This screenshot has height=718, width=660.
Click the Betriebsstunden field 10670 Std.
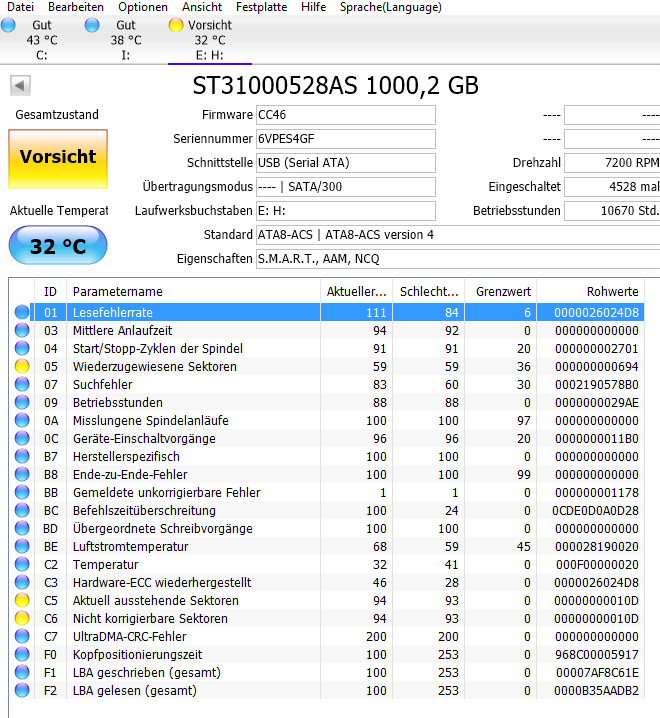(x=612, y=211)
